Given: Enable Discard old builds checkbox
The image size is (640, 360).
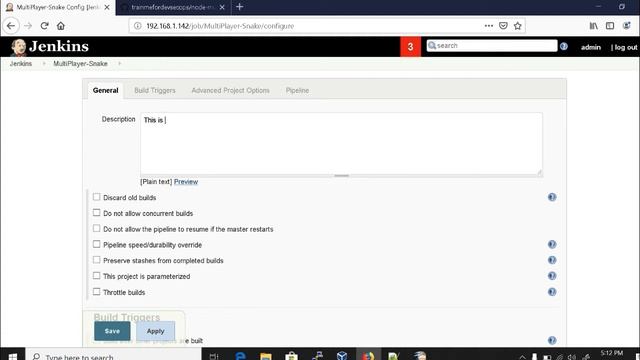Looking at the screenshot, I should [96, 197].
